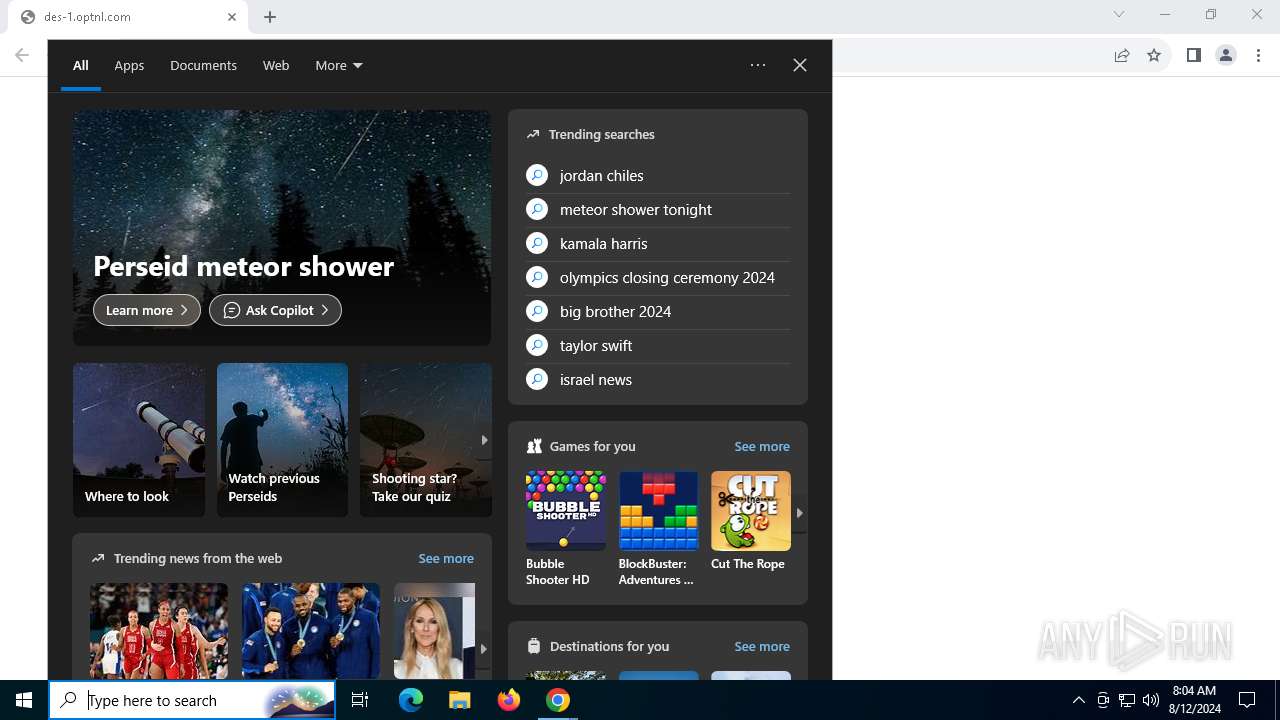Advance trending news carousel arrow
1280x720 pixels.
click(x=483, y=648)
